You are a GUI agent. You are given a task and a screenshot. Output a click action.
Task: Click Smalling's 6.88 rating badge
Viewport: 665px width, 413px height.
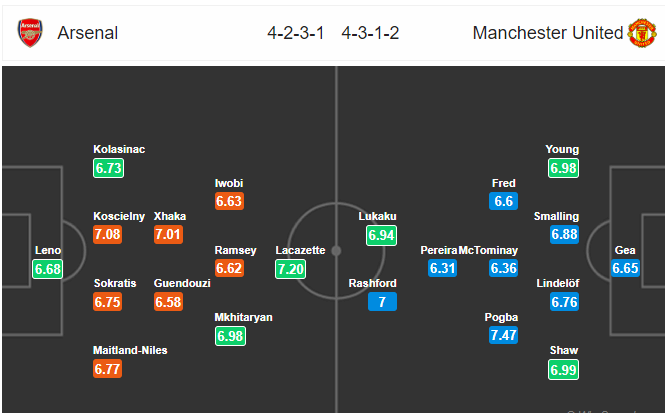click(x=564, y=235)
